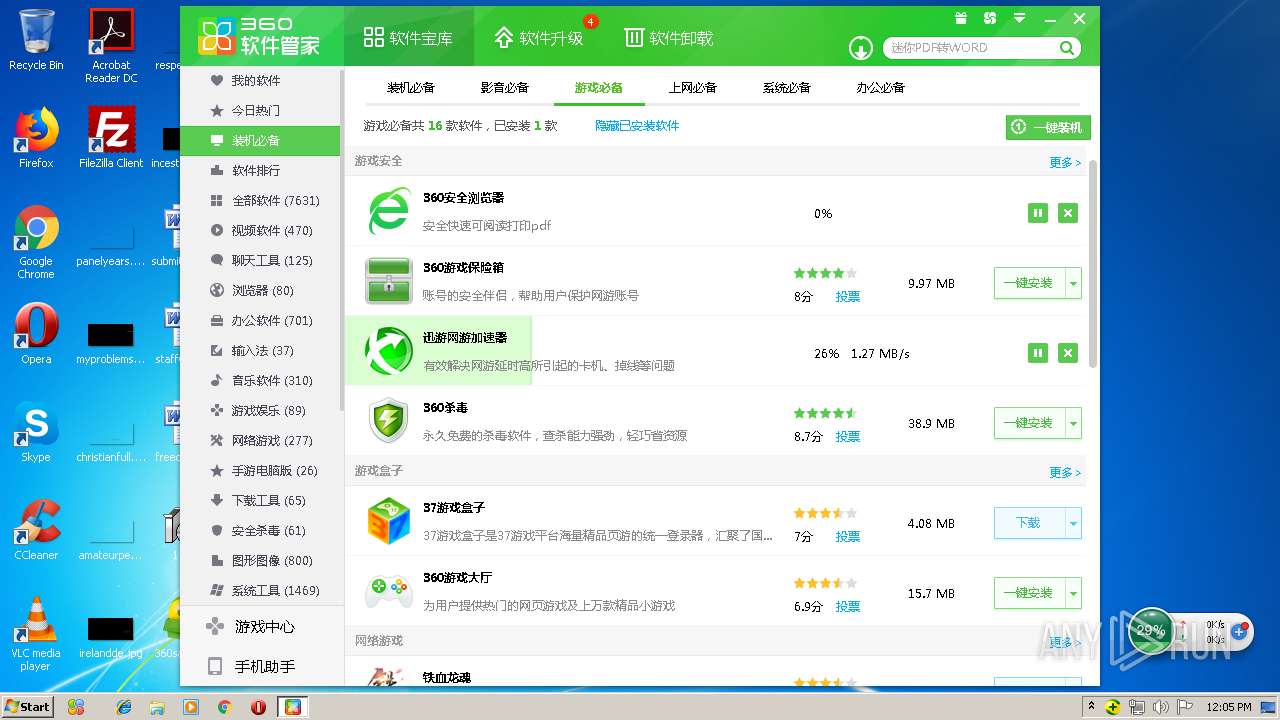This screenshot has width=1280, height=720.
Task: Open 办公软件 (701) category
Action: point(260,320)
